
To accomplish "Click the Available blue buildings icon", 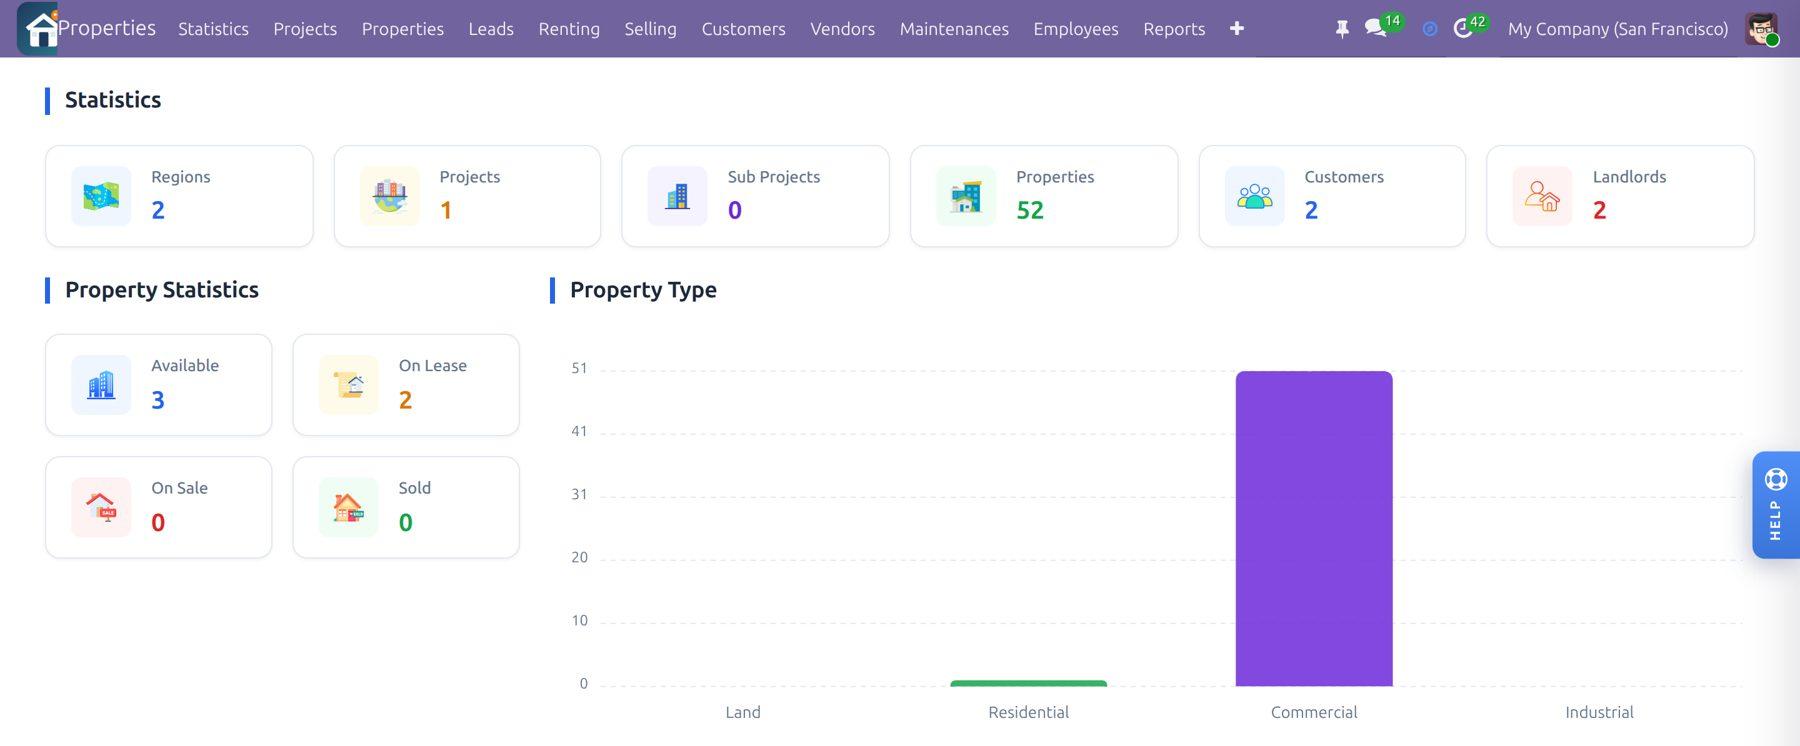I will coord(101,385).
